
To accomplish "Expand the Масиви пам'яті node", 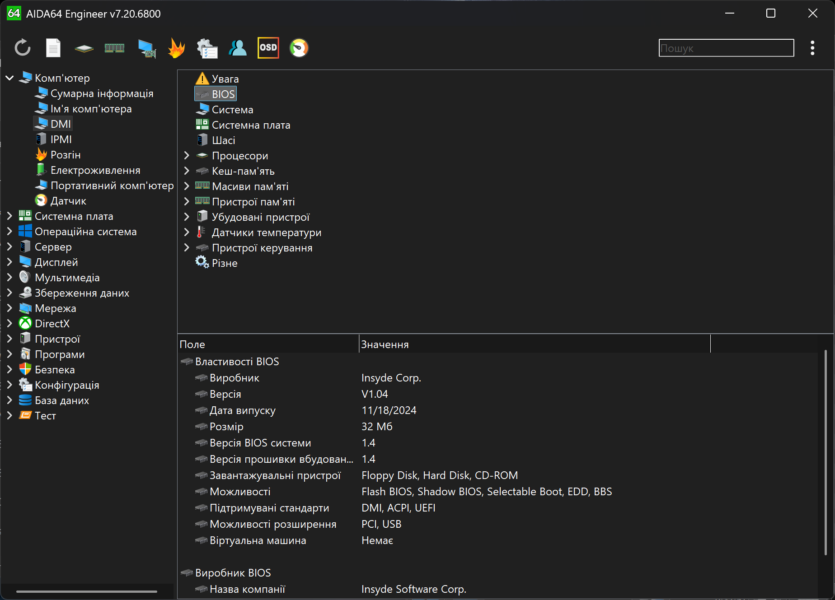I will click(186, 186).
